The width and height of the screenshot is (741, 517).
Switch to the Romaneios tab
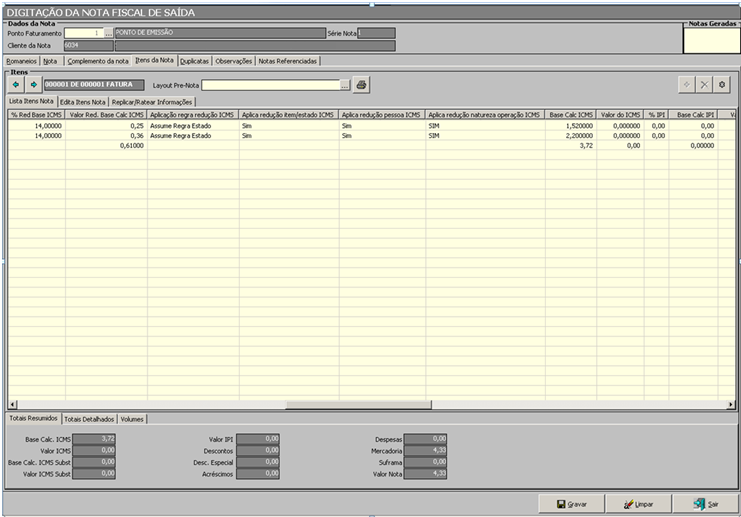[22, 61]
